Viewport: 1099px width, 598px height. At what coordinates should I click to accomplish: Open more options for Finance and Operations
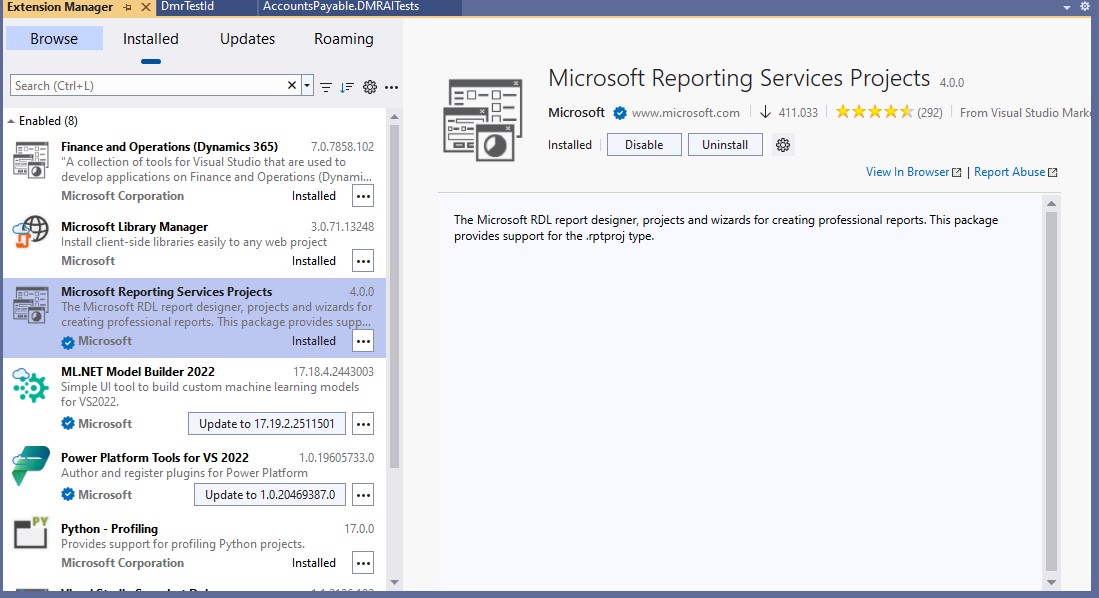(363, 196)
